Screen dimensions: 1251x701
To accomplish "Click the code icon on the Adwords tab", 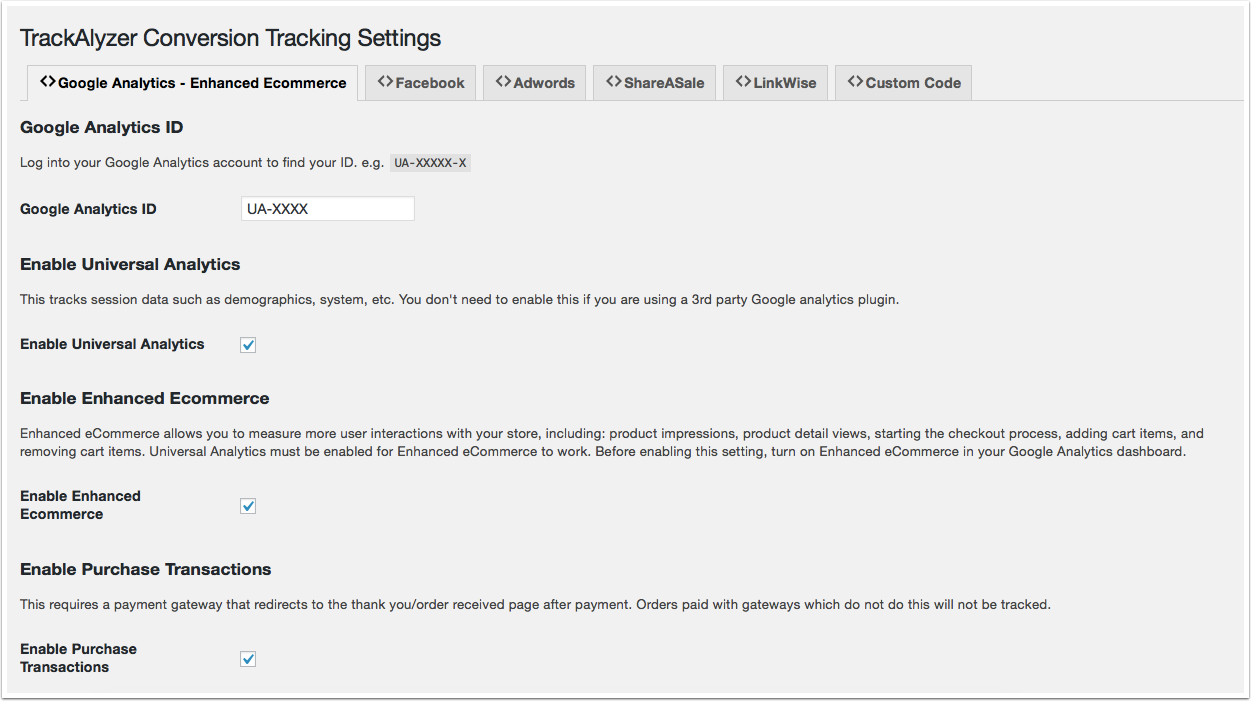I will click(x=503, y=82).
